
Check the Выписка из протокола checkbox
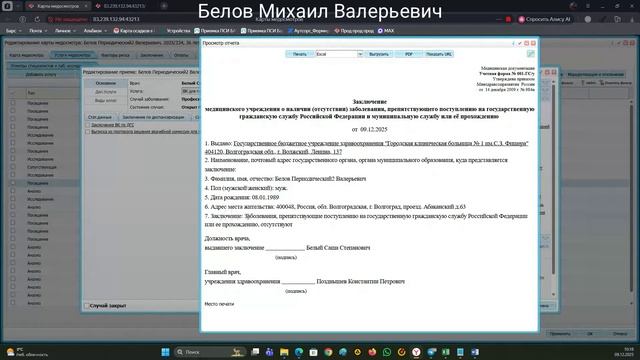[x=87, y=132]
